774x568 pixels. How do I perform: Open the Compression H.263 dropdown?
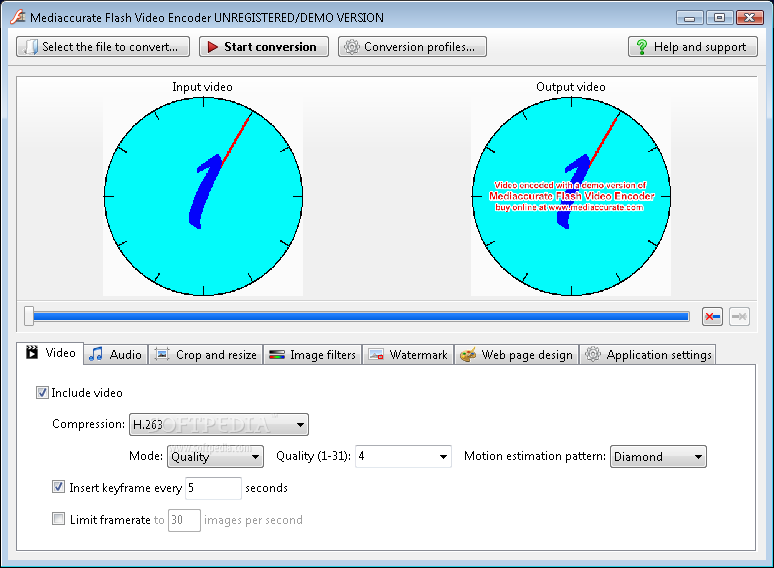pyautogui.click(x=219, y=424)
